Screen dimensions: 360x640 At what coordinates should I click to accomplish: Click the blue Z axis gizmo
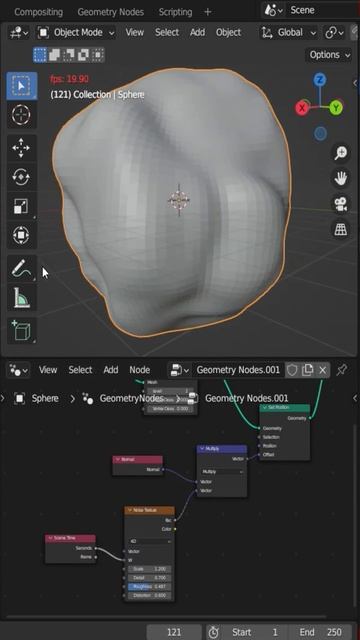tap(320, 80)
